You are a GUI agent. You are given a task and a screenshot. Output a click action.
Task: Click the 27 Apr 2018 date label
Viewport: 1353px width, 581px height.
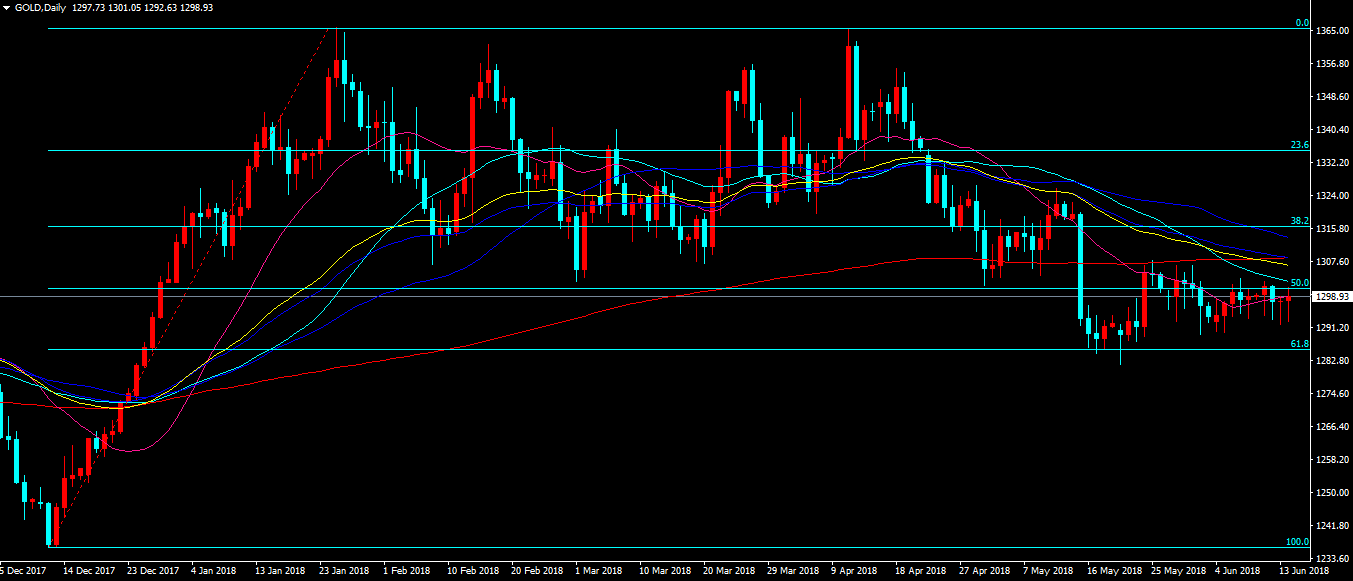coord(985,571)
